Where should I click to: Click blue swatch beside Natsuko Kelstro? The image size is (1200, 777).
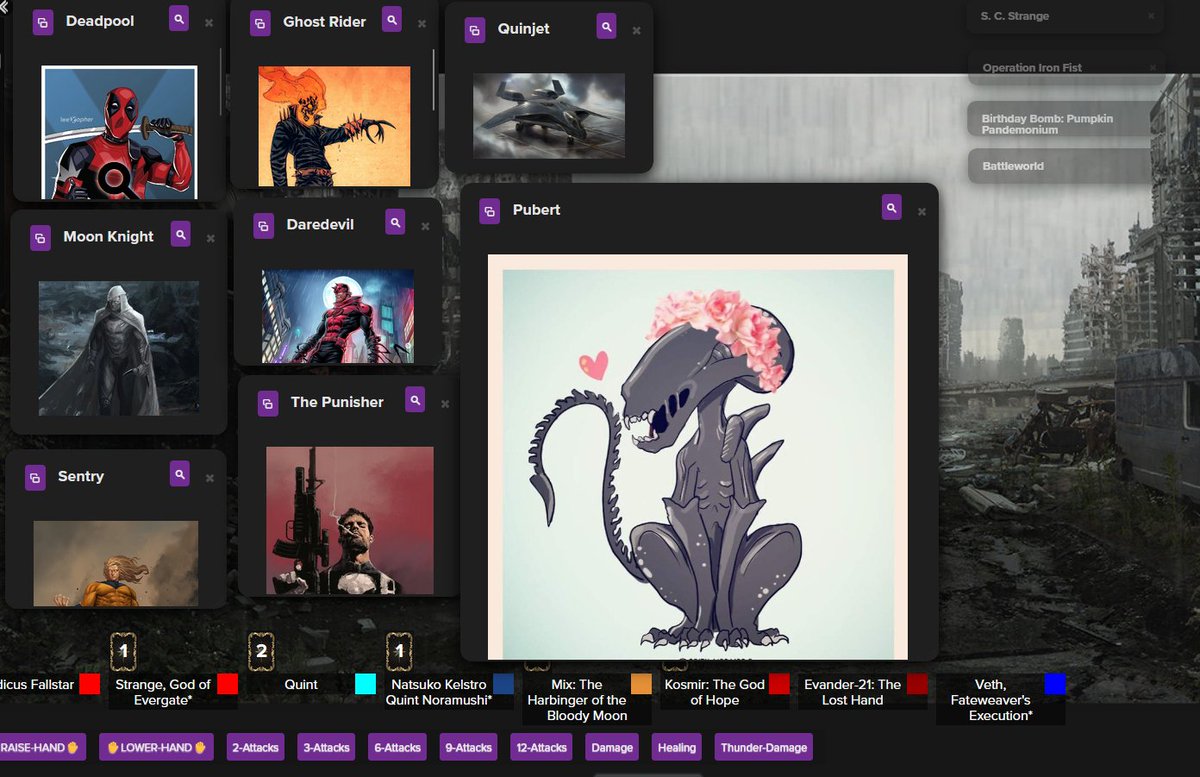[x=504, y=684]
